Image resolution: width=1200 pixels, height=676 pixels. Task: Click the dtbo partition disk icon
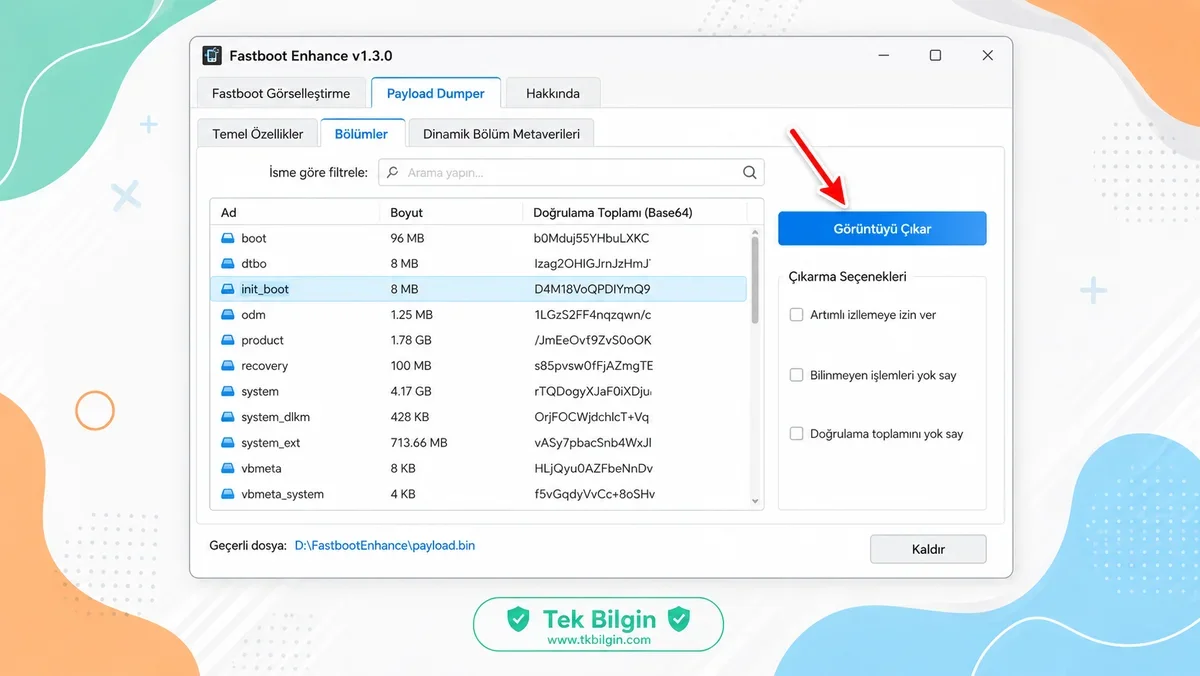point(227,264)
